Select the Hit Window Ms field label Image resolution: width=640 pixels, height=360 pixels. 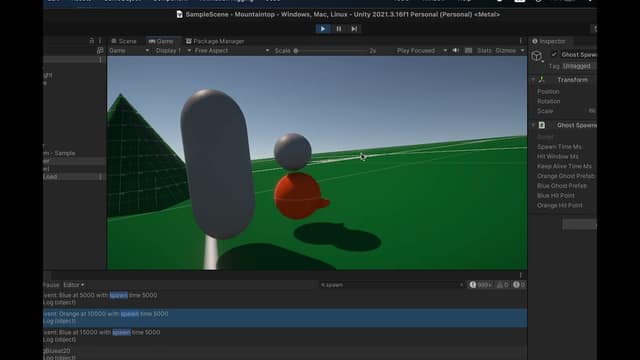pos(558,157)
